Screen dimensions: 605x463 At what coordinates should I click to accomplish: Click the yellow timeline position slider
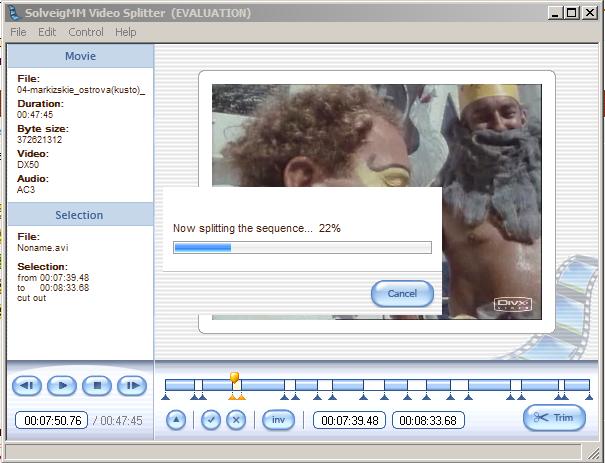234,377
